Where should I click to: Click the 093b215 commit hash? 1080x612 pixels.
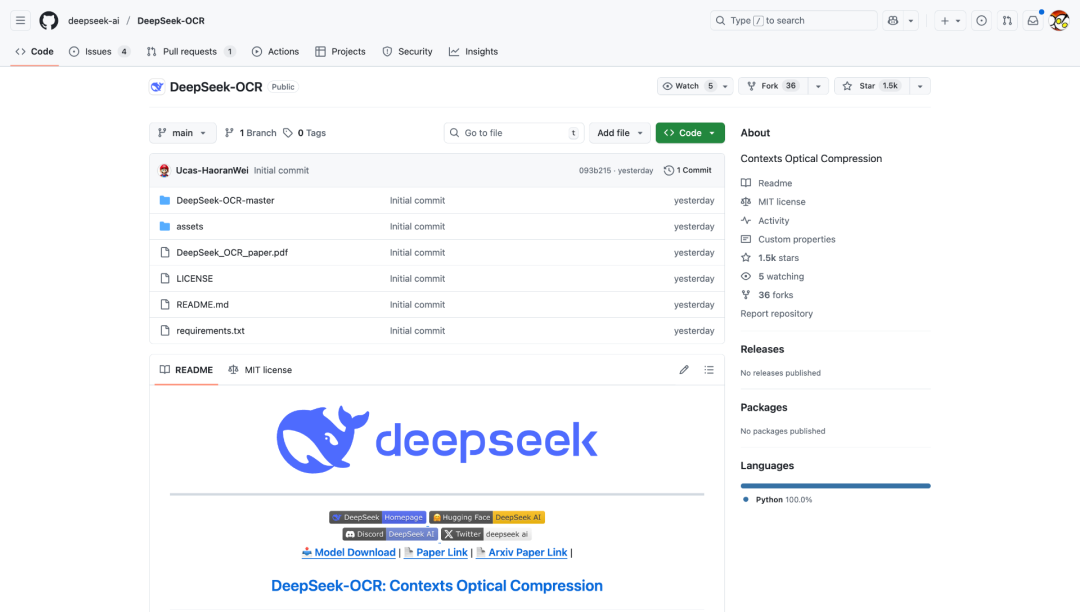point(594,171)
